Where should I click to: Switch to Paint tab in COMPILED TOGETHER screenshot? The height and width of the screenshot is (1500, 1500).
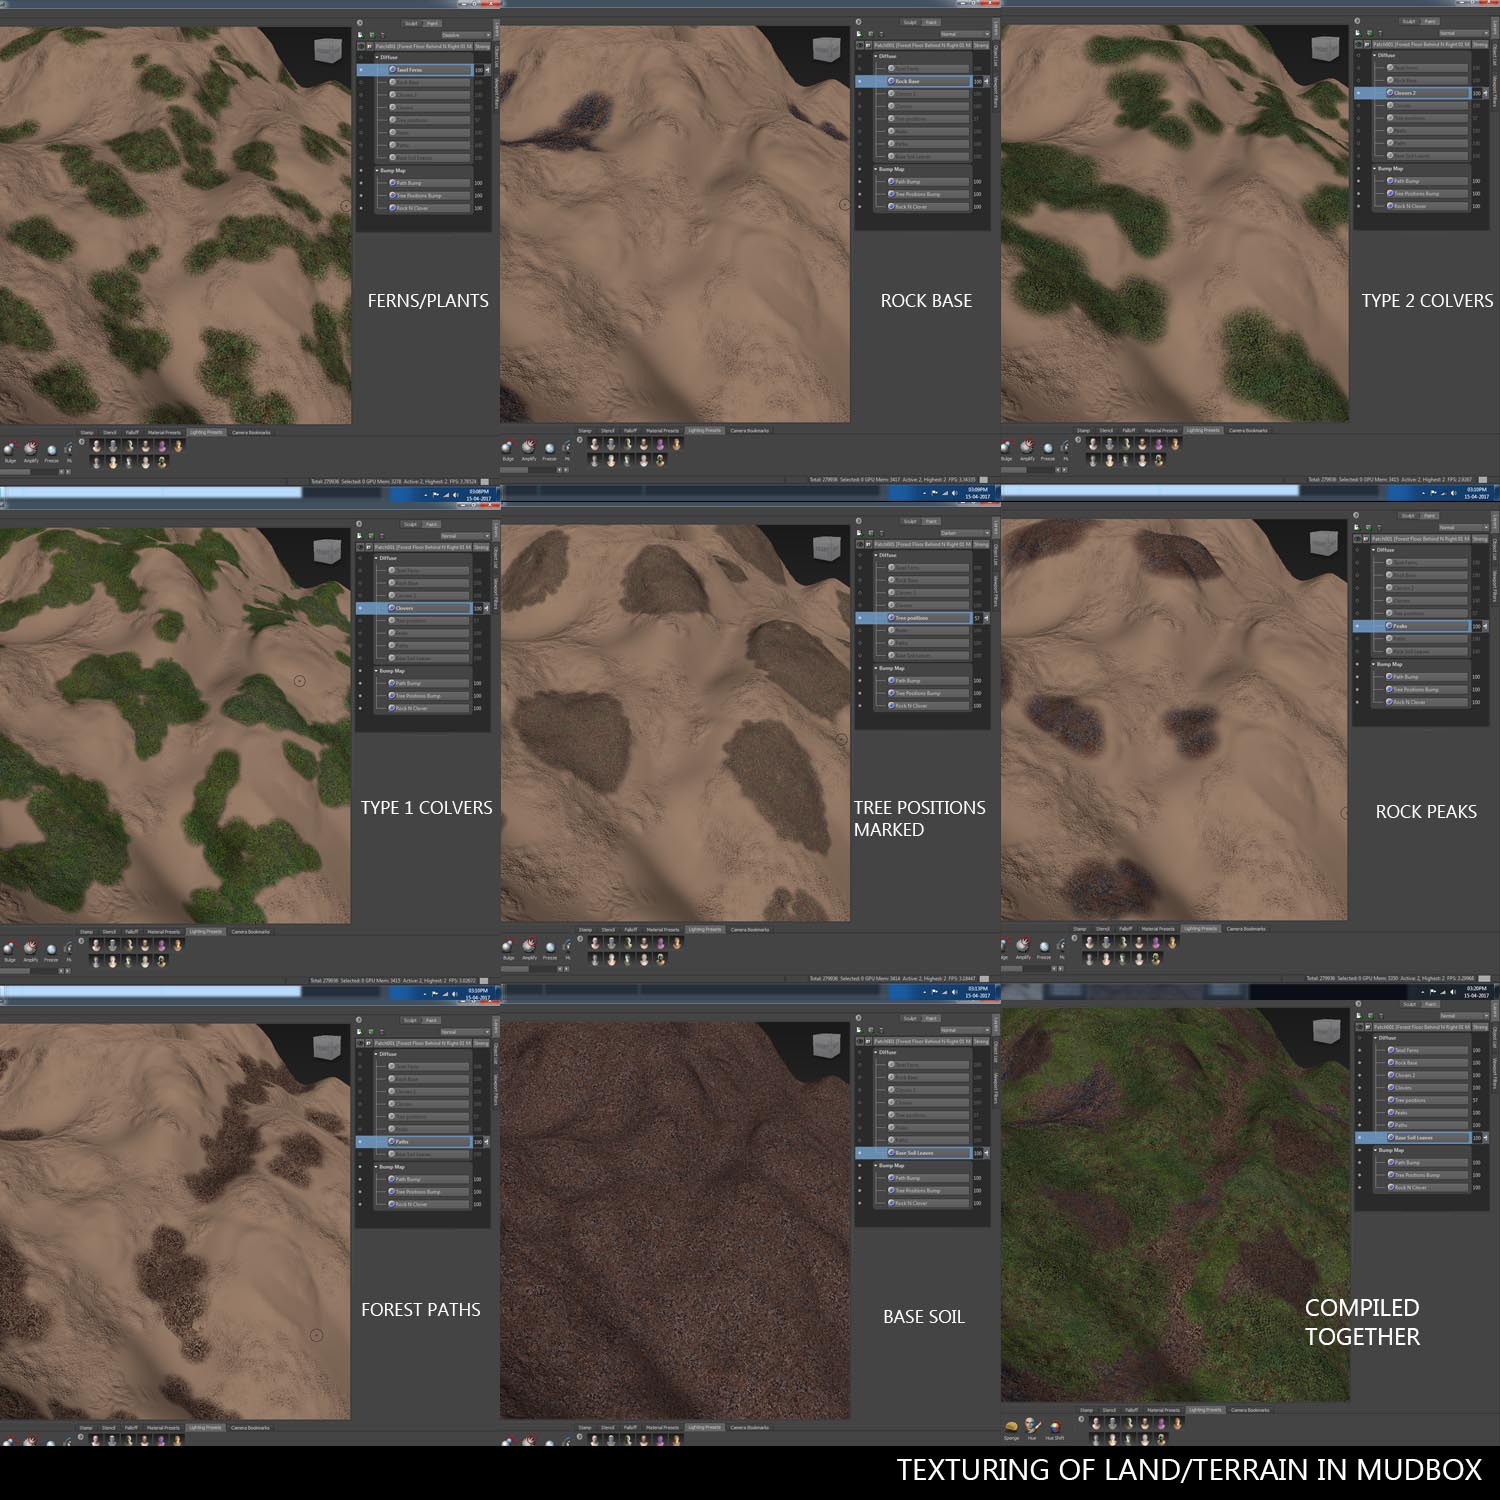click(1428, 1004)
